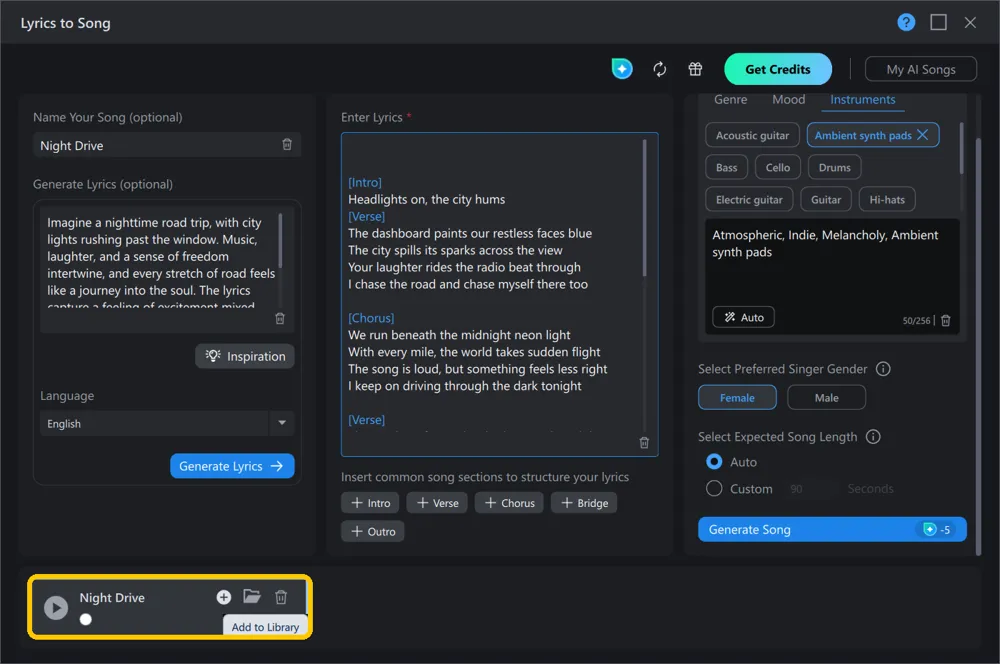Viewport: 1000px width, 664px height.
Task: Maximize the Lyrics to Song window
Action: pos(938,22)
